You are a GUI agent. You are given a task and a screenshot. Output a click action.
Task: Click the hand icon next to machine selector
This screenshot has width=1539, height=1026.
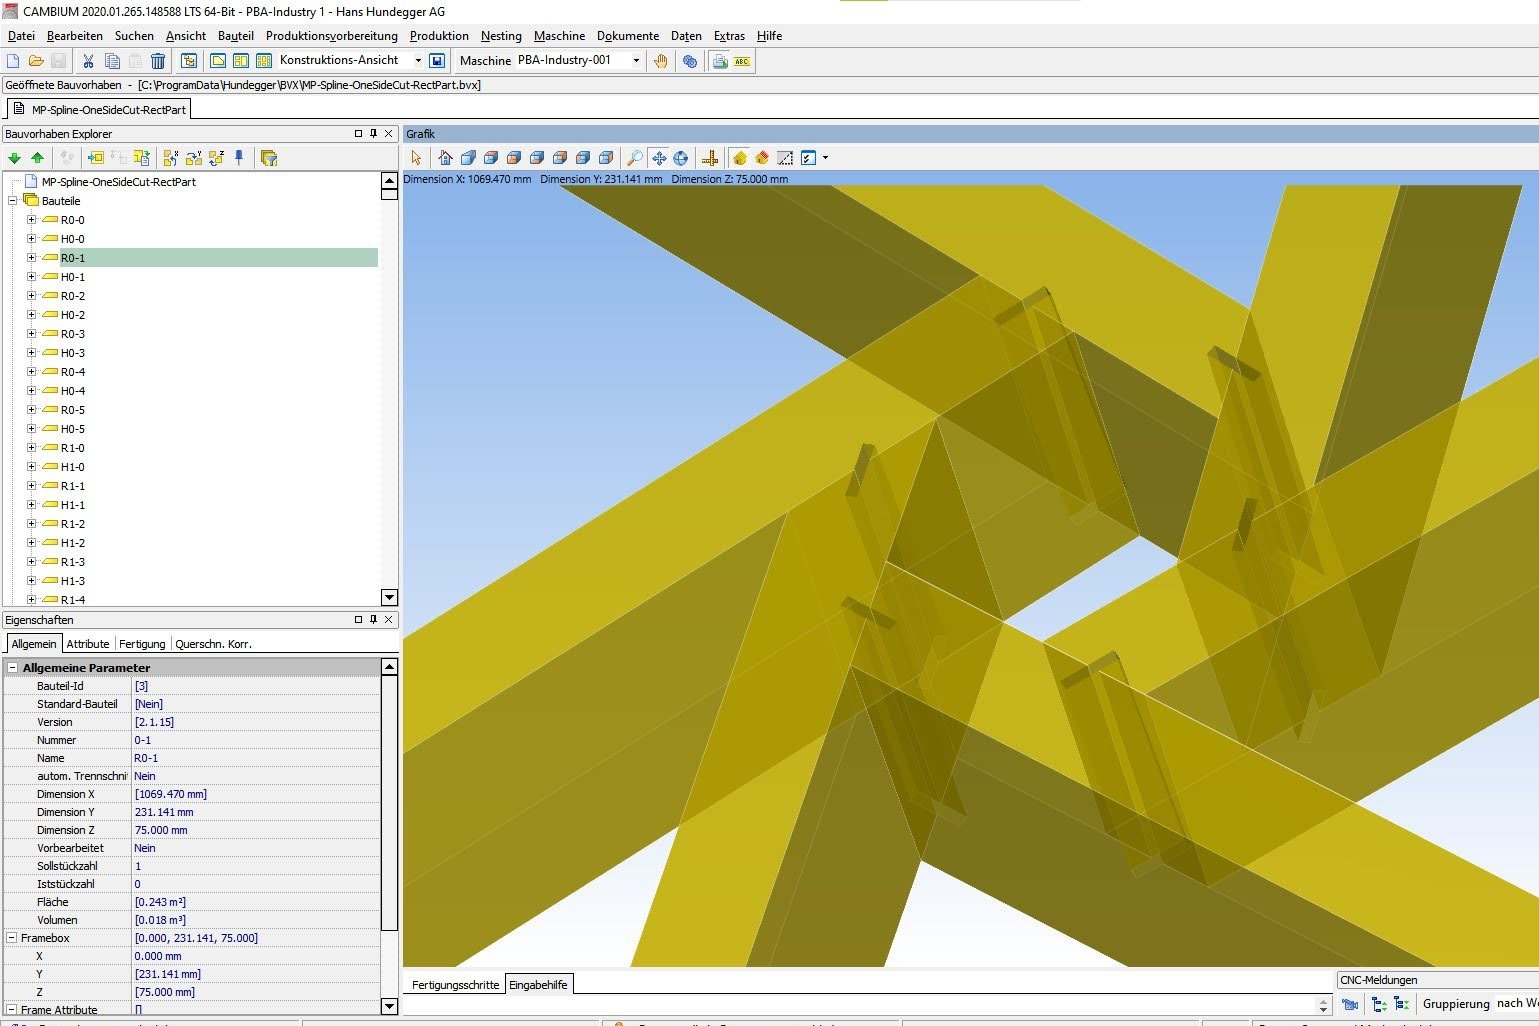tap(660, 61)
